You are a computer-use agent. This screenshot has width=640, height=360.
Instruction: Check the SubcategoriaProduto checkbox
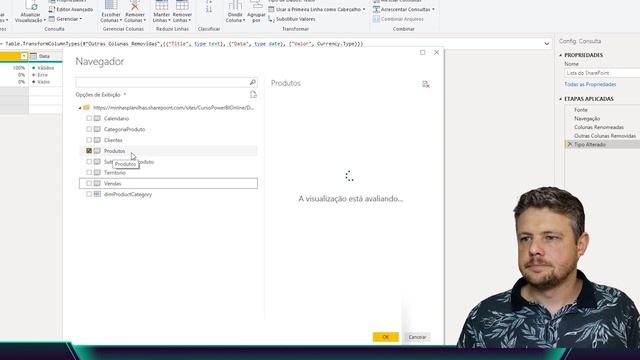tap(89, 162)
